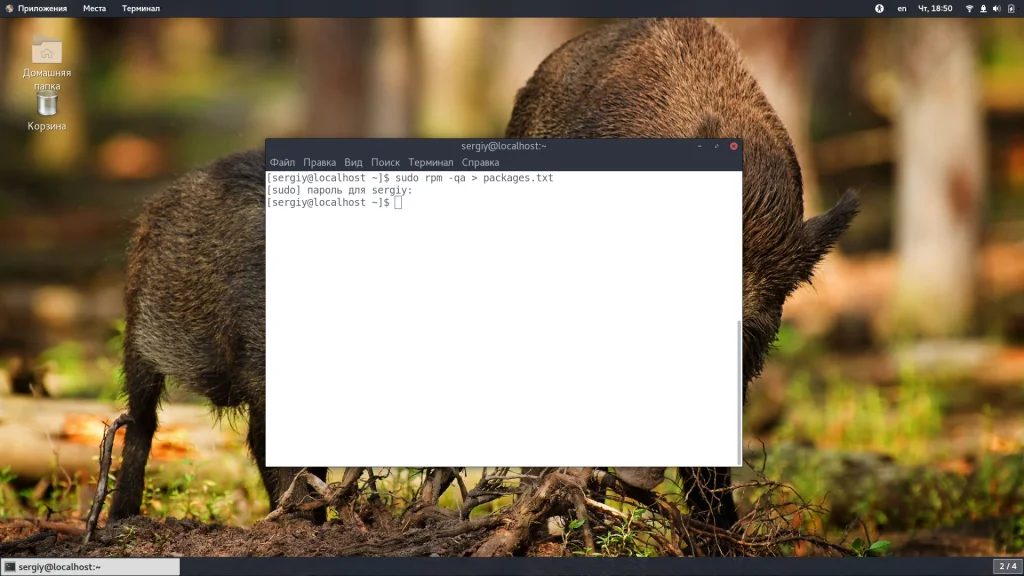Close the terminal window
This screenshot has height=576, width=1024.
(733, 146)
